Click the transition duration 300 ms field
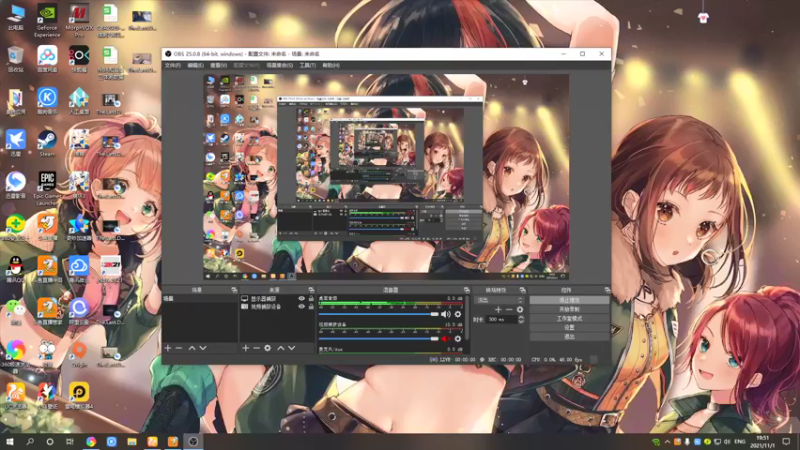800x450 pixels. click(502, 319)
